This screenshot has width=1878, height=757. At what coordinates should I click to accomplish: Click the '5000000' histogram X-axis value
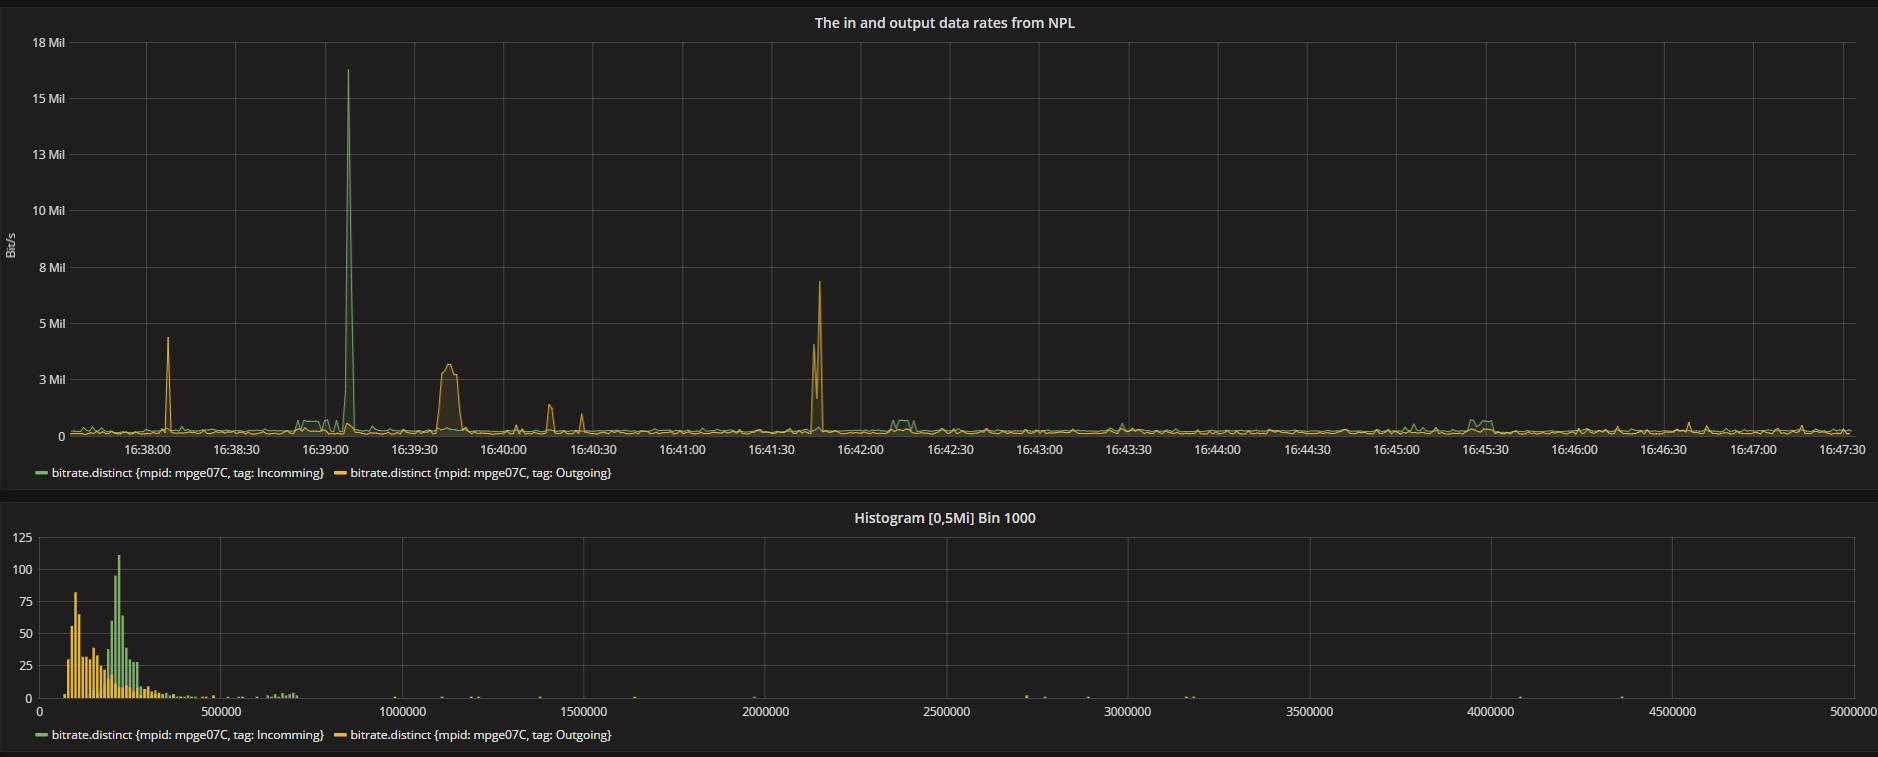[x=1853, y=712]
